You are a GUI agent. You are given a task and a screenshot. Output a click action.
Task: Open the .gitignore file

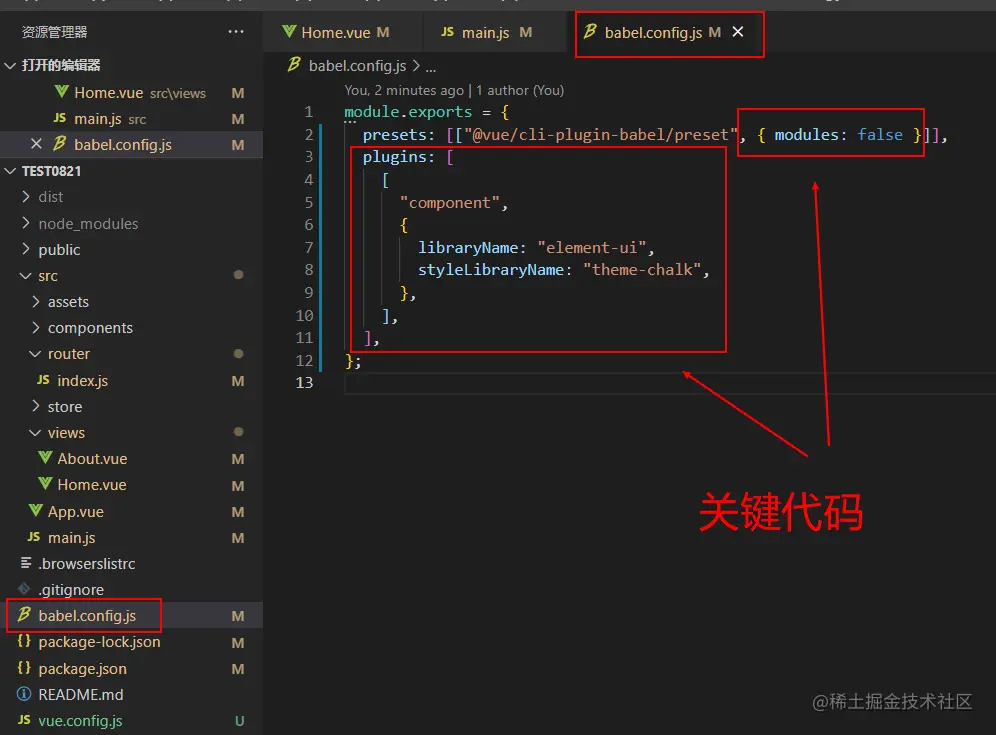131,590
